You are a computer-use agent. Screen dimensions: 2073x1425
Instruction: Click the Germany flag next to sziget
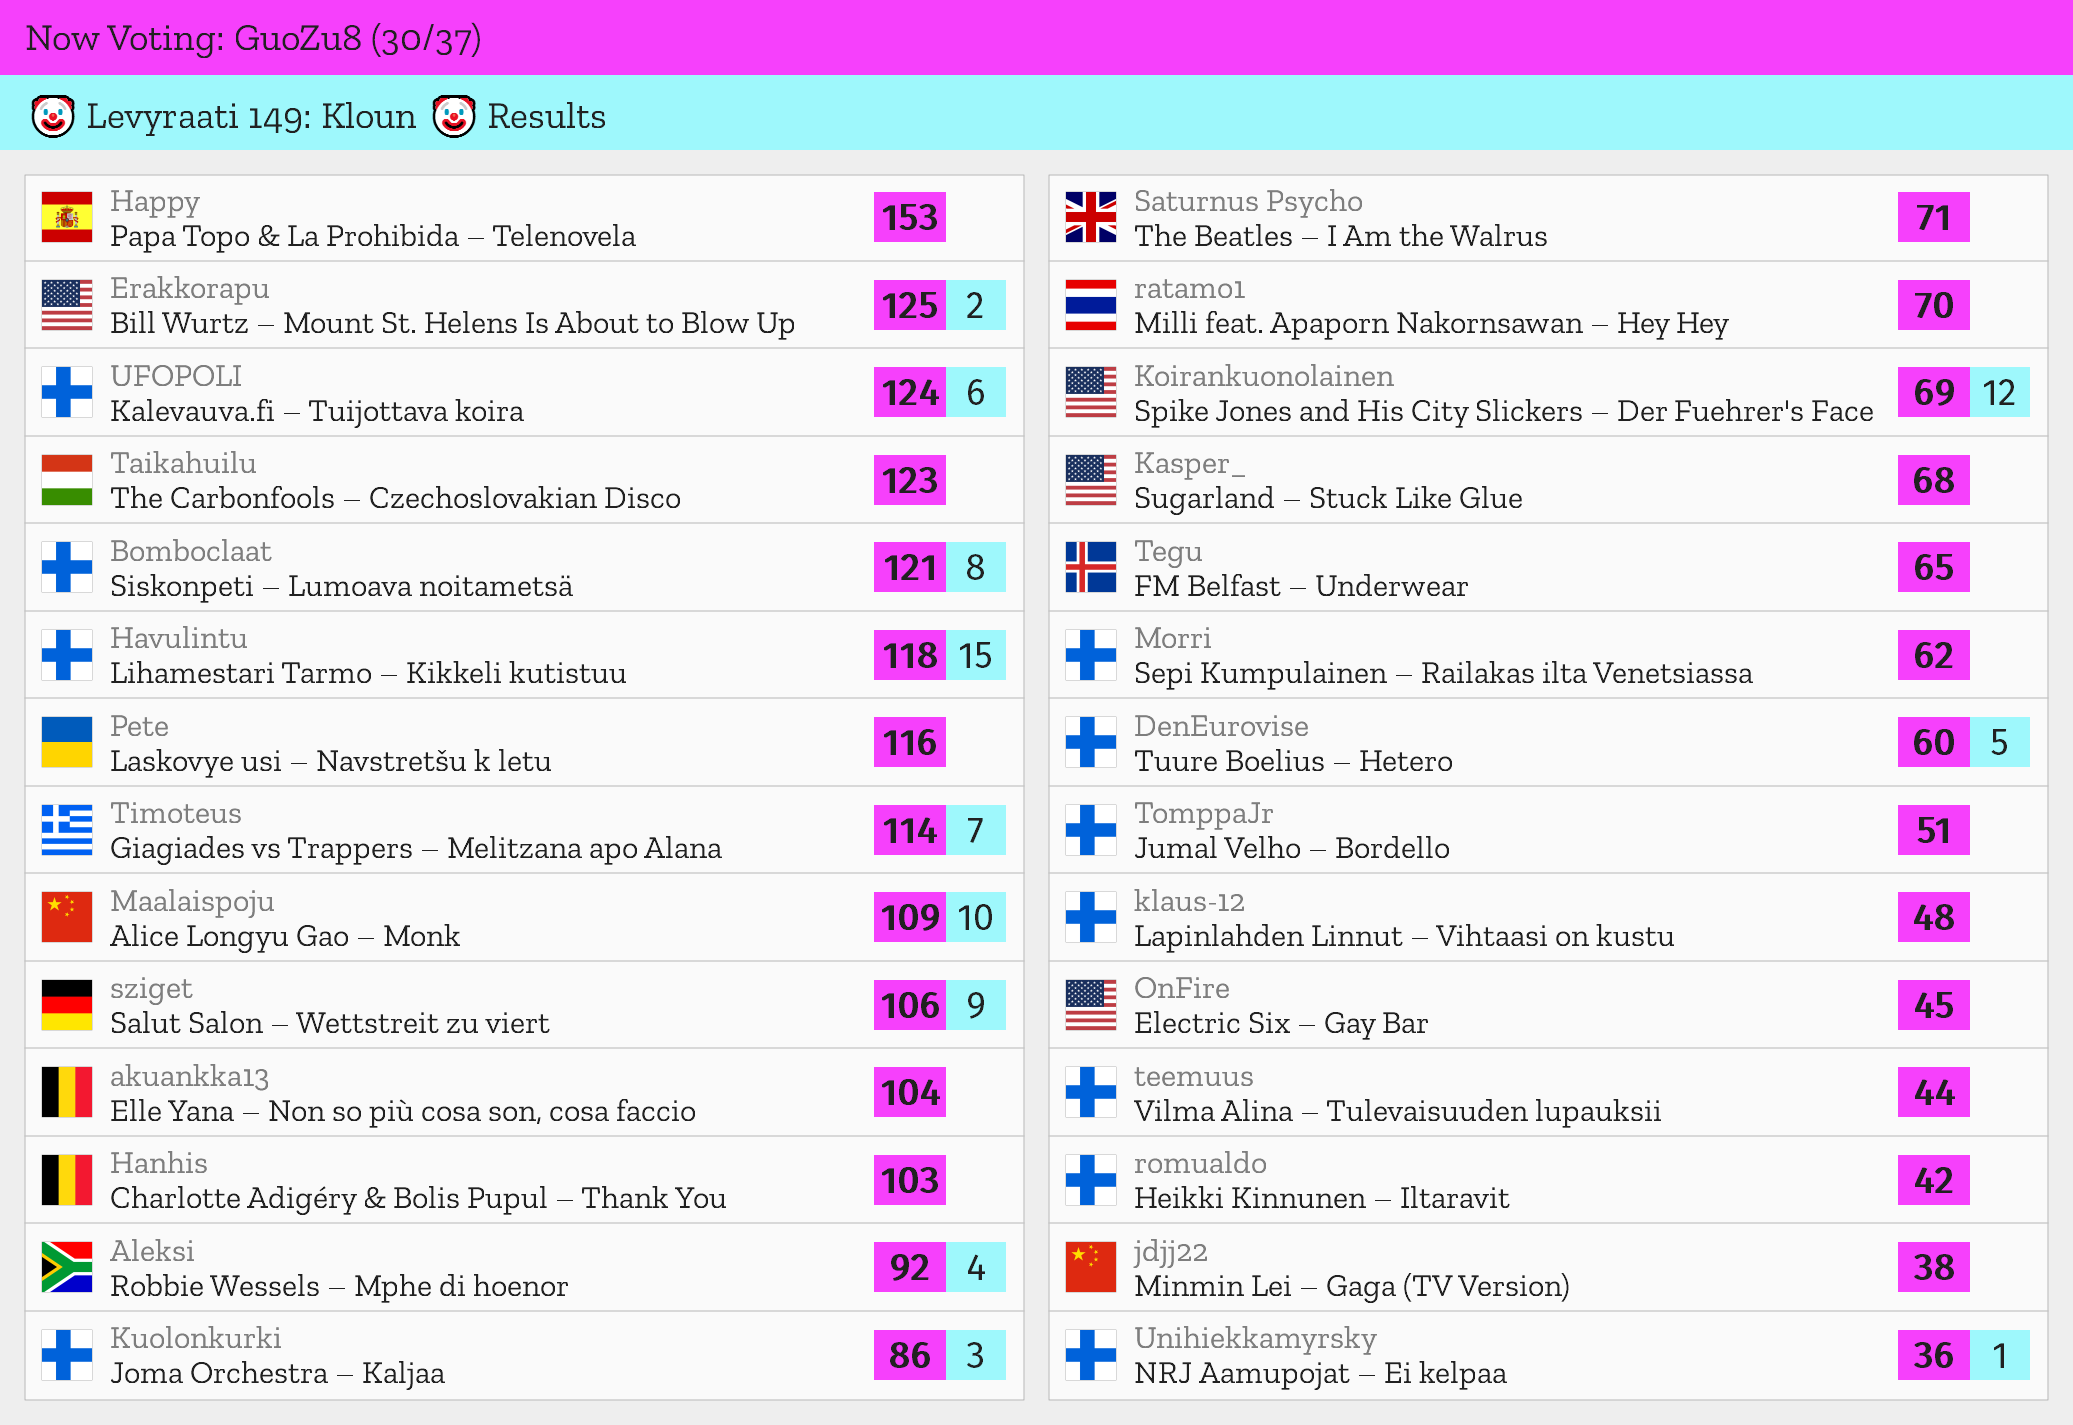pyautogui.click(x=67, y=1005)
